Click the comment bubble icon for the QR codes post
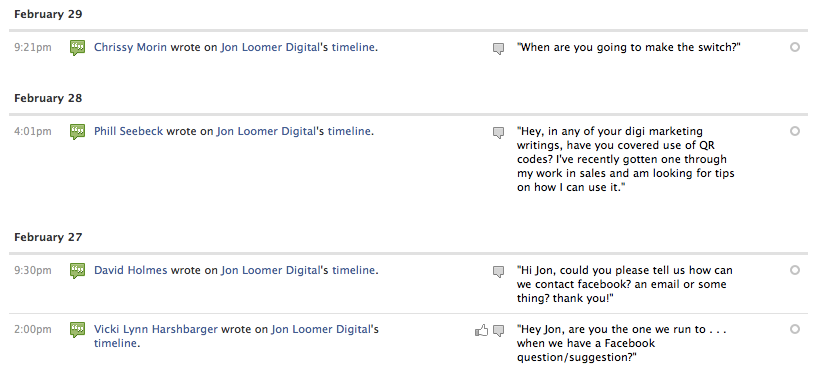Viewport: 822px width, 386px height. (499, 133)
